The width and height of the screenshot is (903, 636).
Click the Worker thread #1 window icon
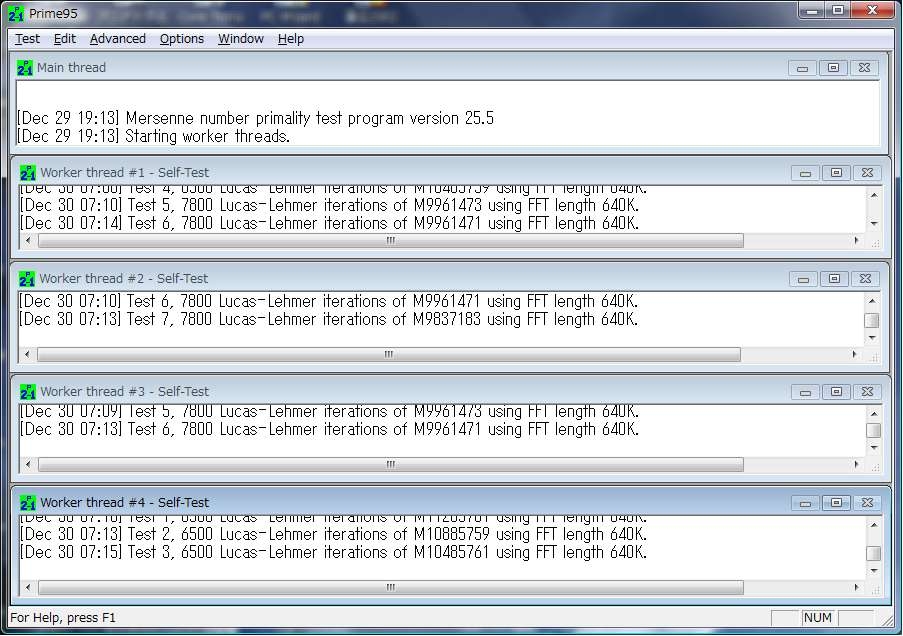(x=28, y=173)
